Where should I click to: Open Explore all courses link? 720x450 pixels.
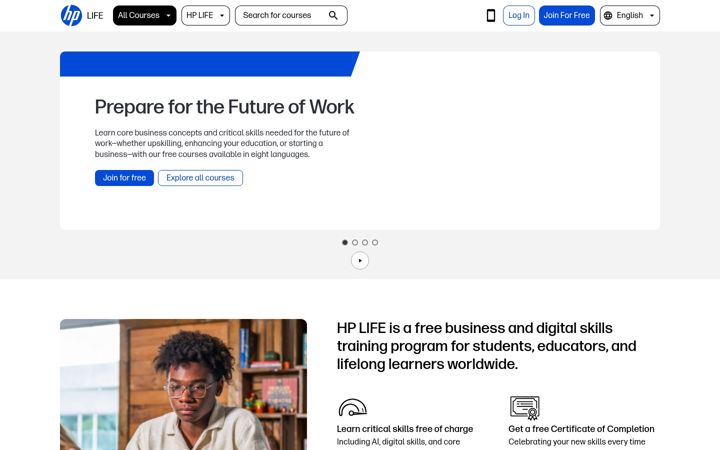200,178
